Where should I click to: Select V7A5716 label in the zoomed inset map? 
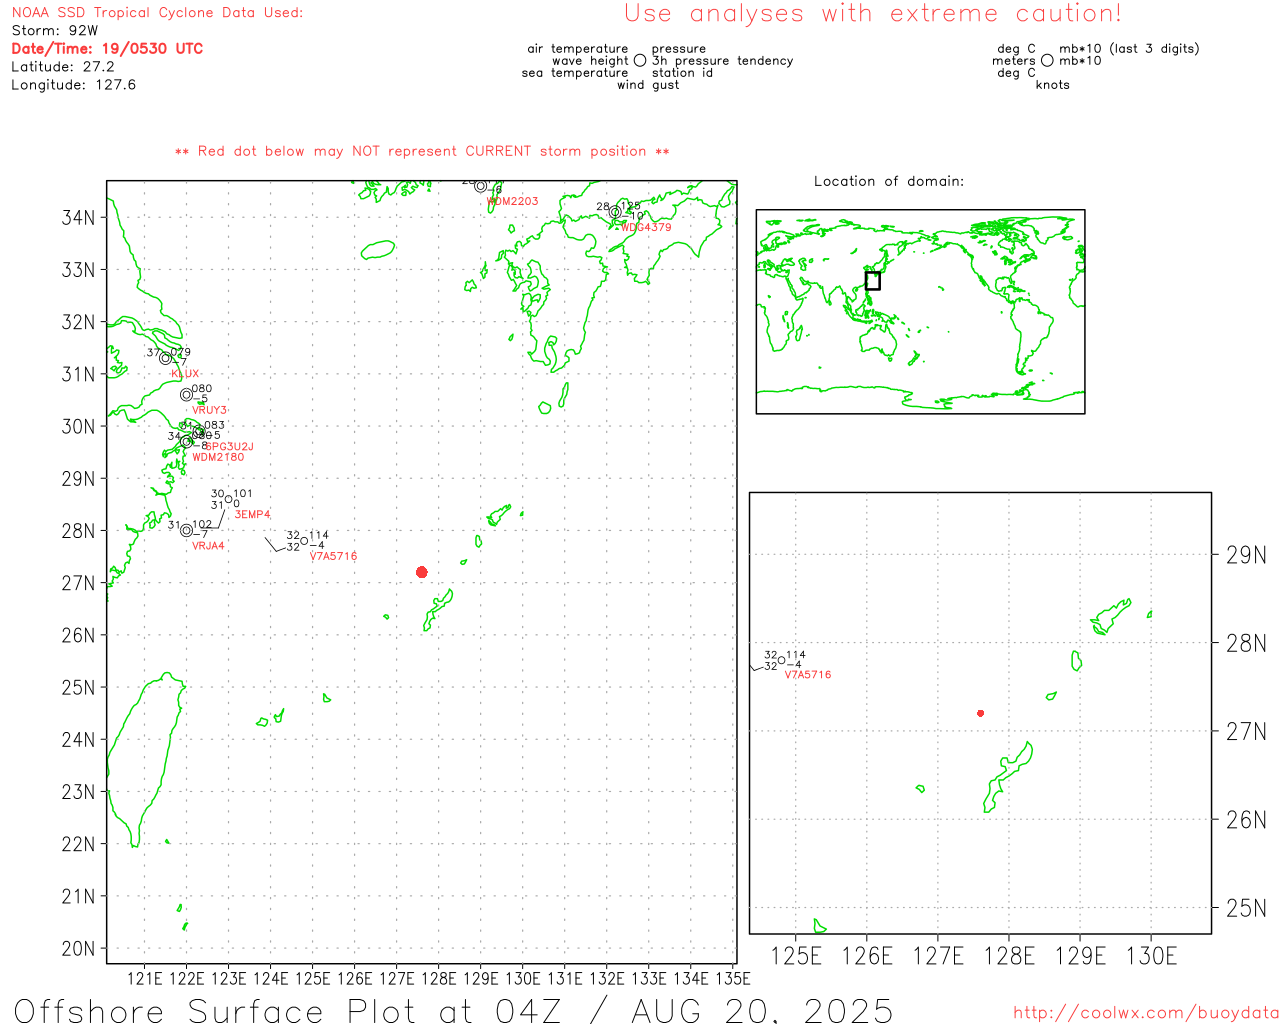(x=808, y=675)
